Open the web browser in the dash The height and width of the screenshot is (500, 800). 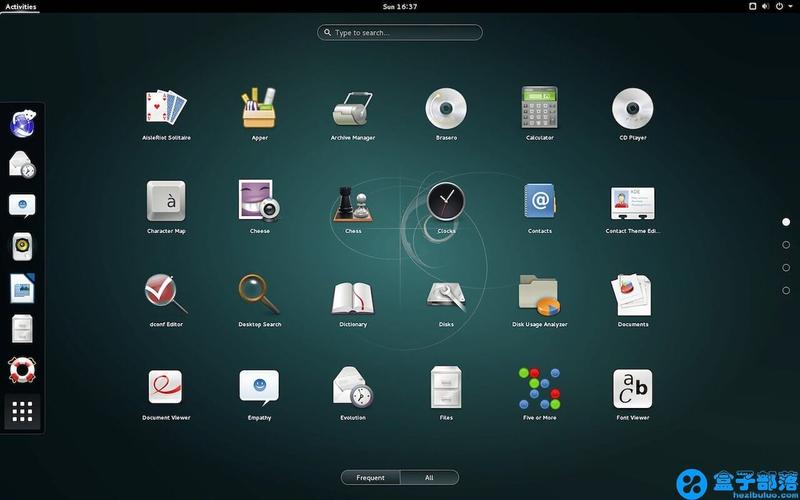22,123
